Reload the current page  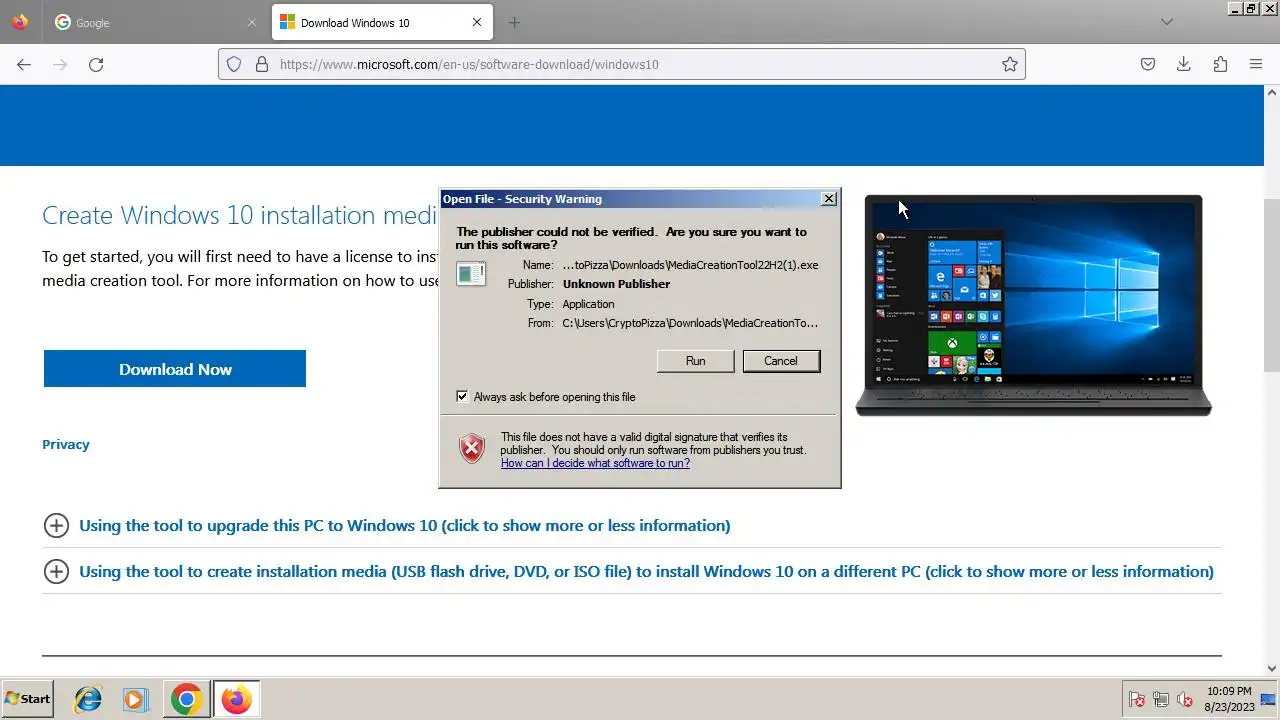point(96,64)
